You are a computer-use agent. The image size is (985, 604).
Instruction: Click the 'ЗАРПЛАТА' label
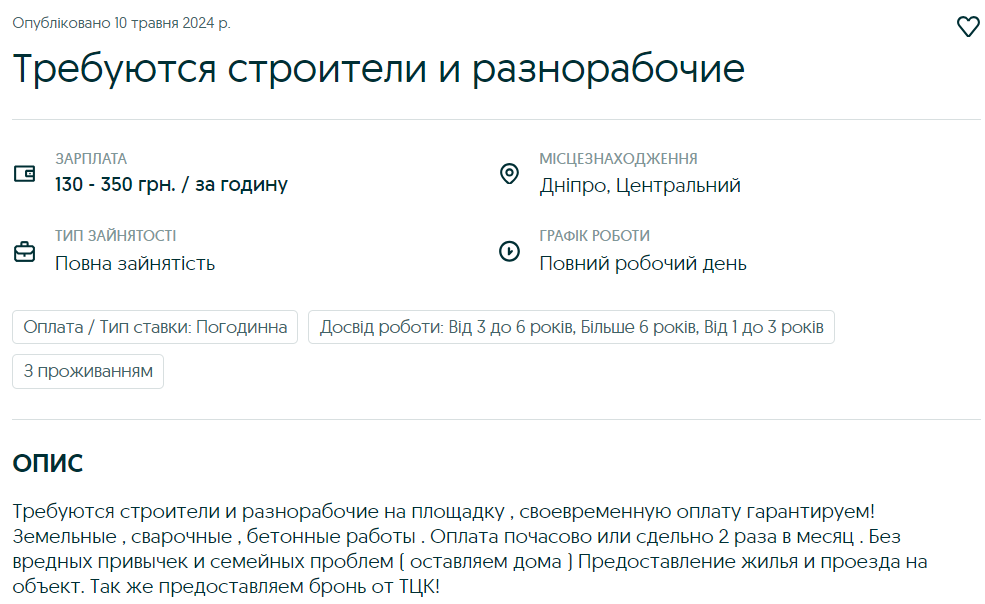tap(91, 158)
